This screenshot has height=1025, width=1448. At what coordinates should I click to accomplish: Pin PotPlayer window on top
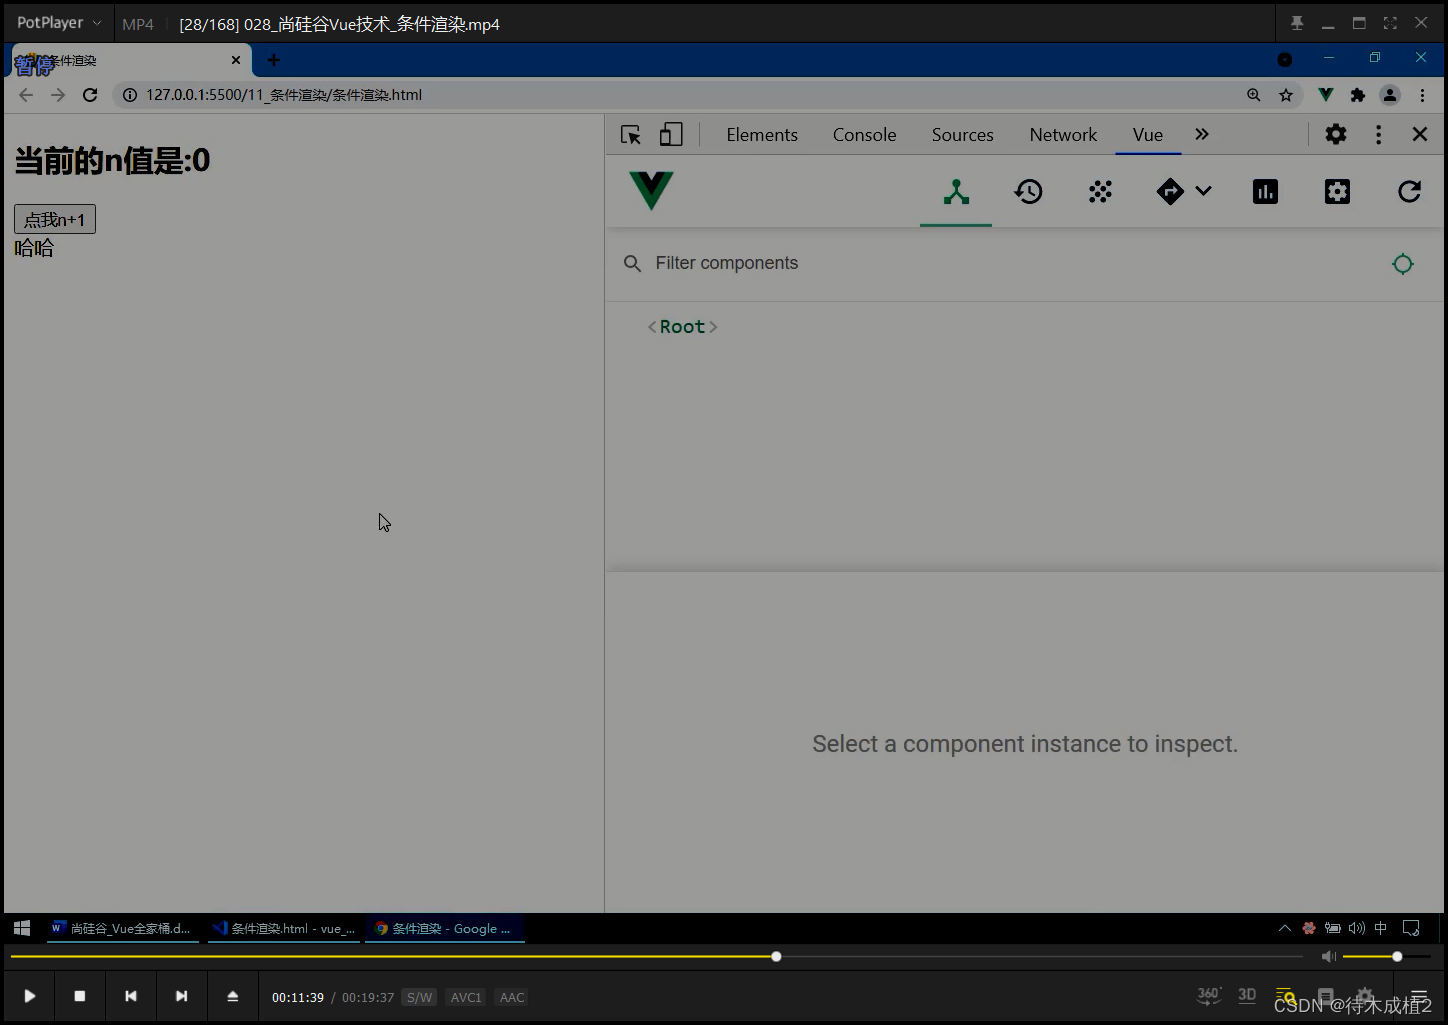pos(1297,23)
